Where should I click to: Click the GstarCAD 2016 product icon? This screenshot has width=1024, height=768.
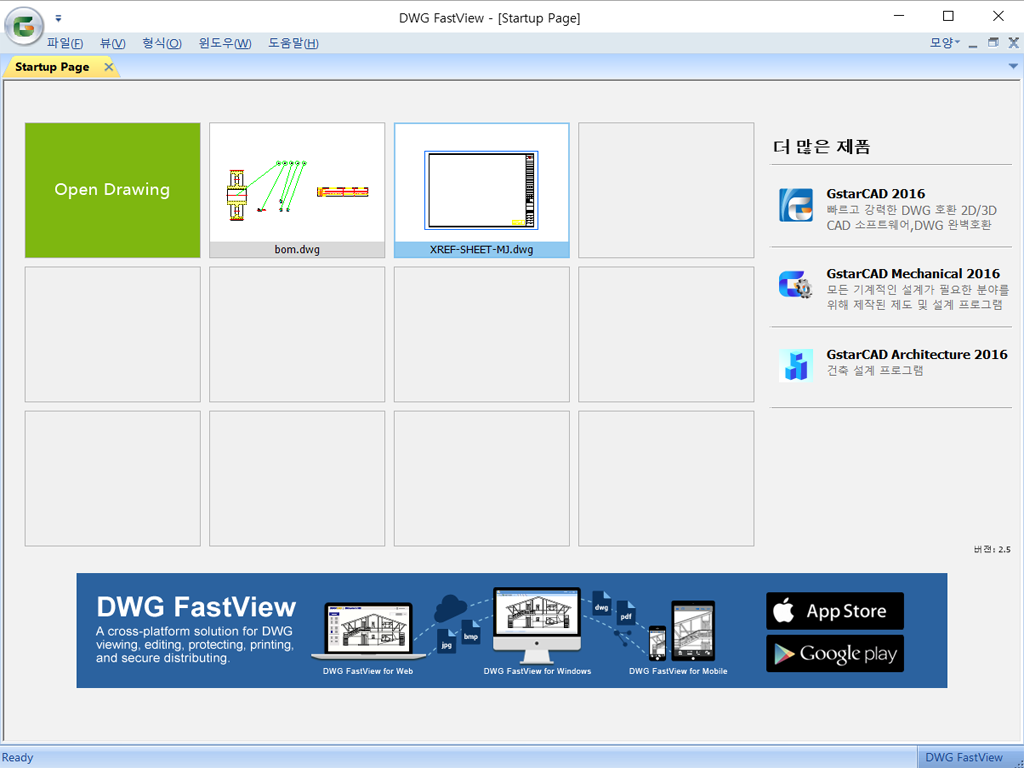click(x=796, y=205)
